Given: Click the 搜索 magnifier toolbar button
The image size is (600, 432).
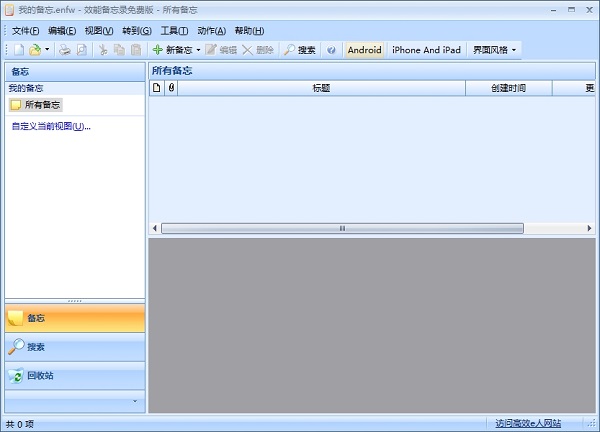Looking at the screenshot, I should pyautogui.click(x=299, y=49).
